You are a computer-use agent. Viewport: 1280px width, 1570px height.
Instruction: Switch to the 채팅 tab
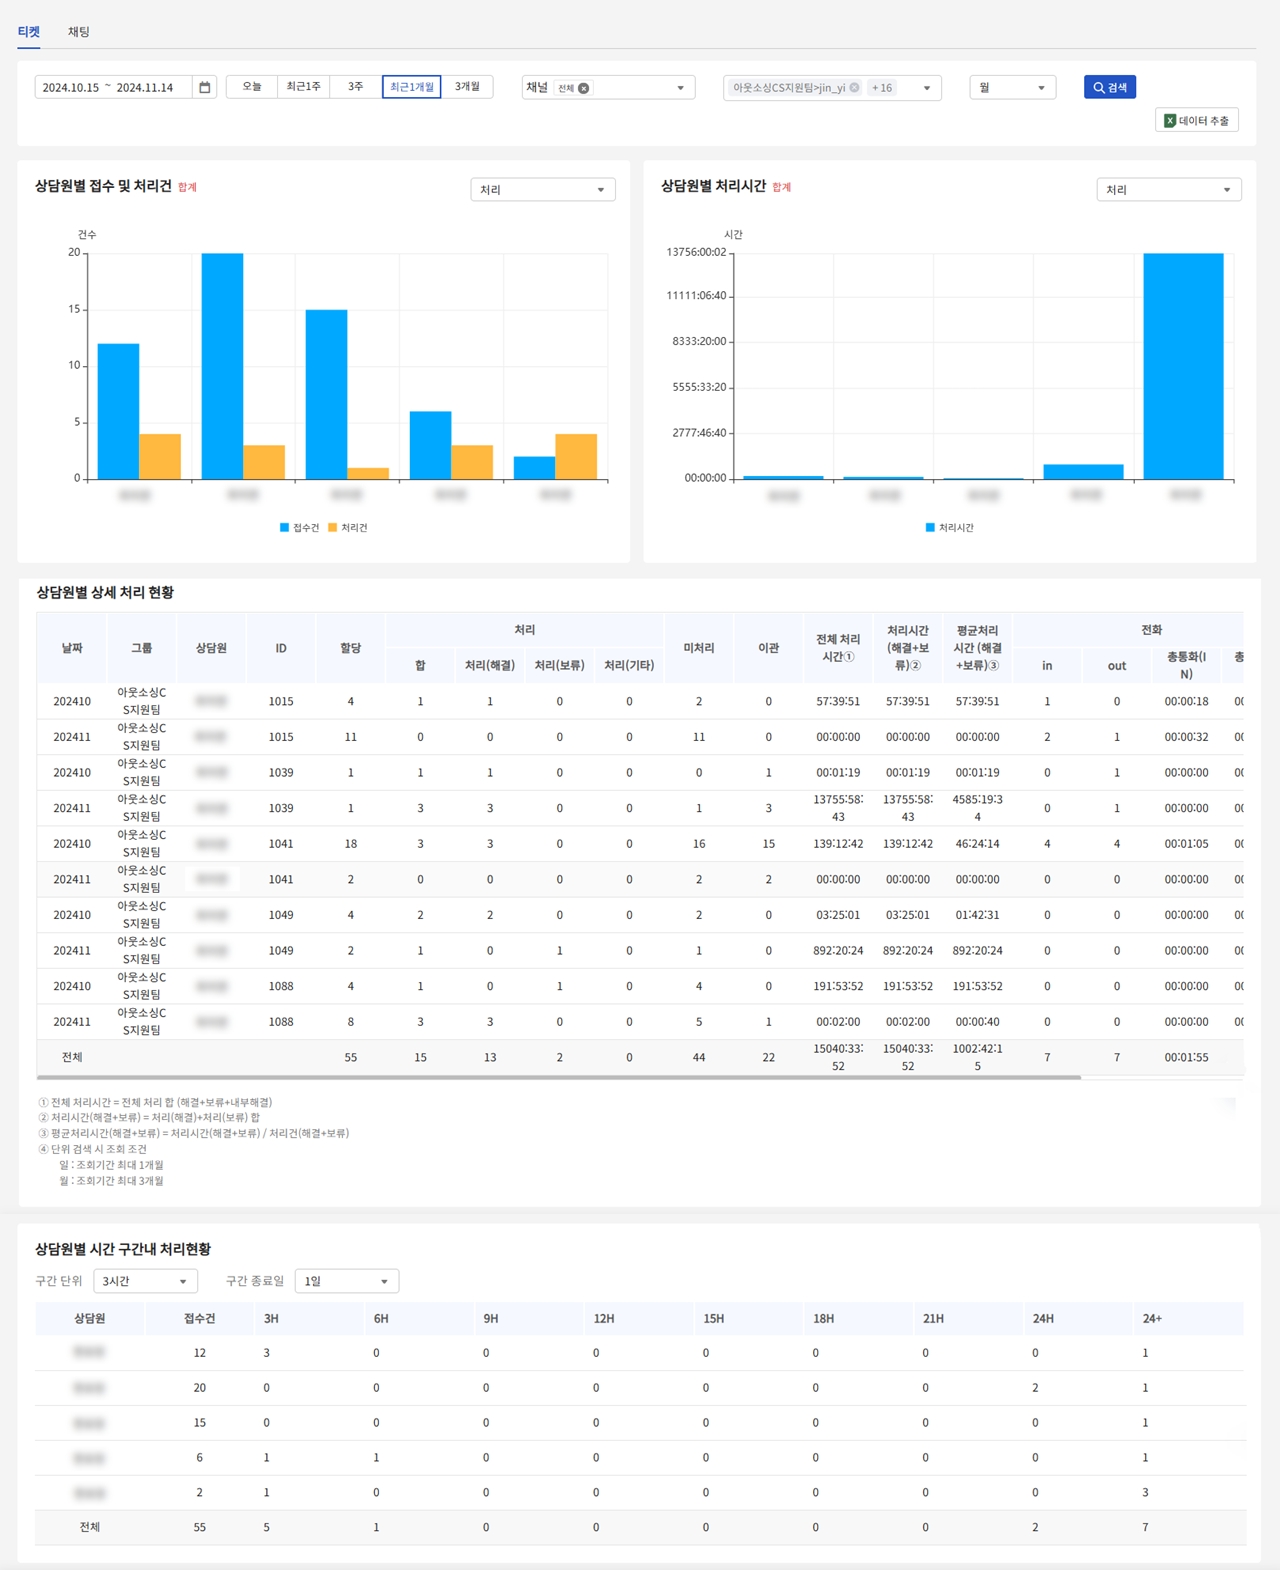pos(79,32)
